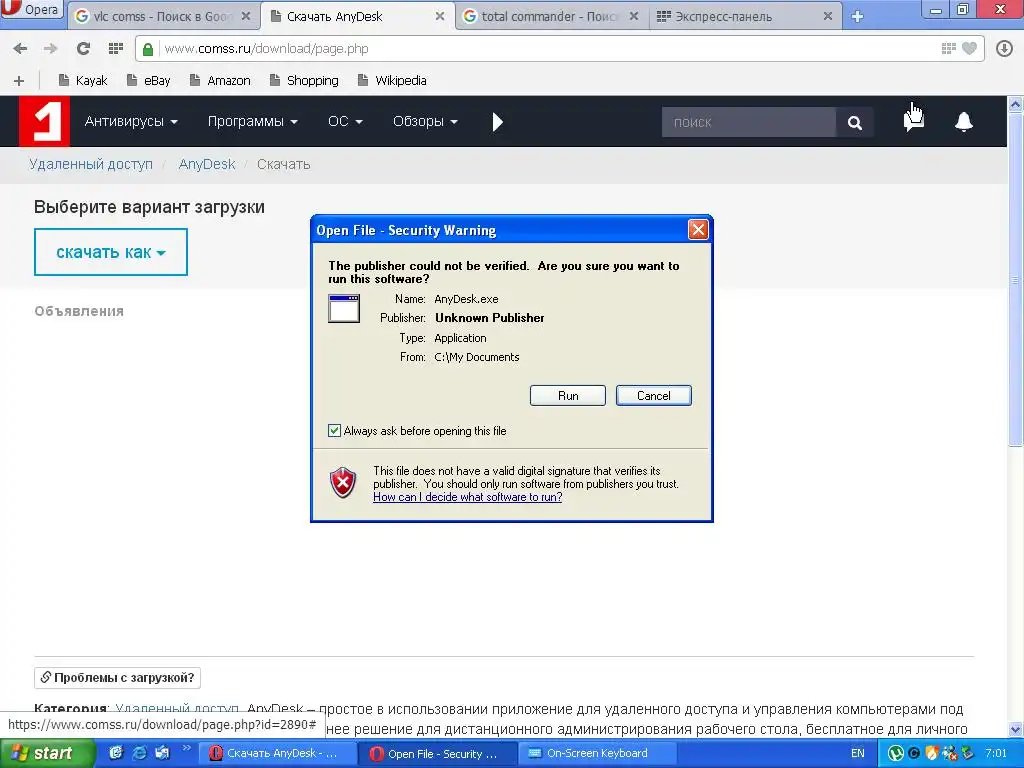Click Cancel in the security warning dialog
The width and height of the screenshot is (1024, 768).
[x=654, y=396]
